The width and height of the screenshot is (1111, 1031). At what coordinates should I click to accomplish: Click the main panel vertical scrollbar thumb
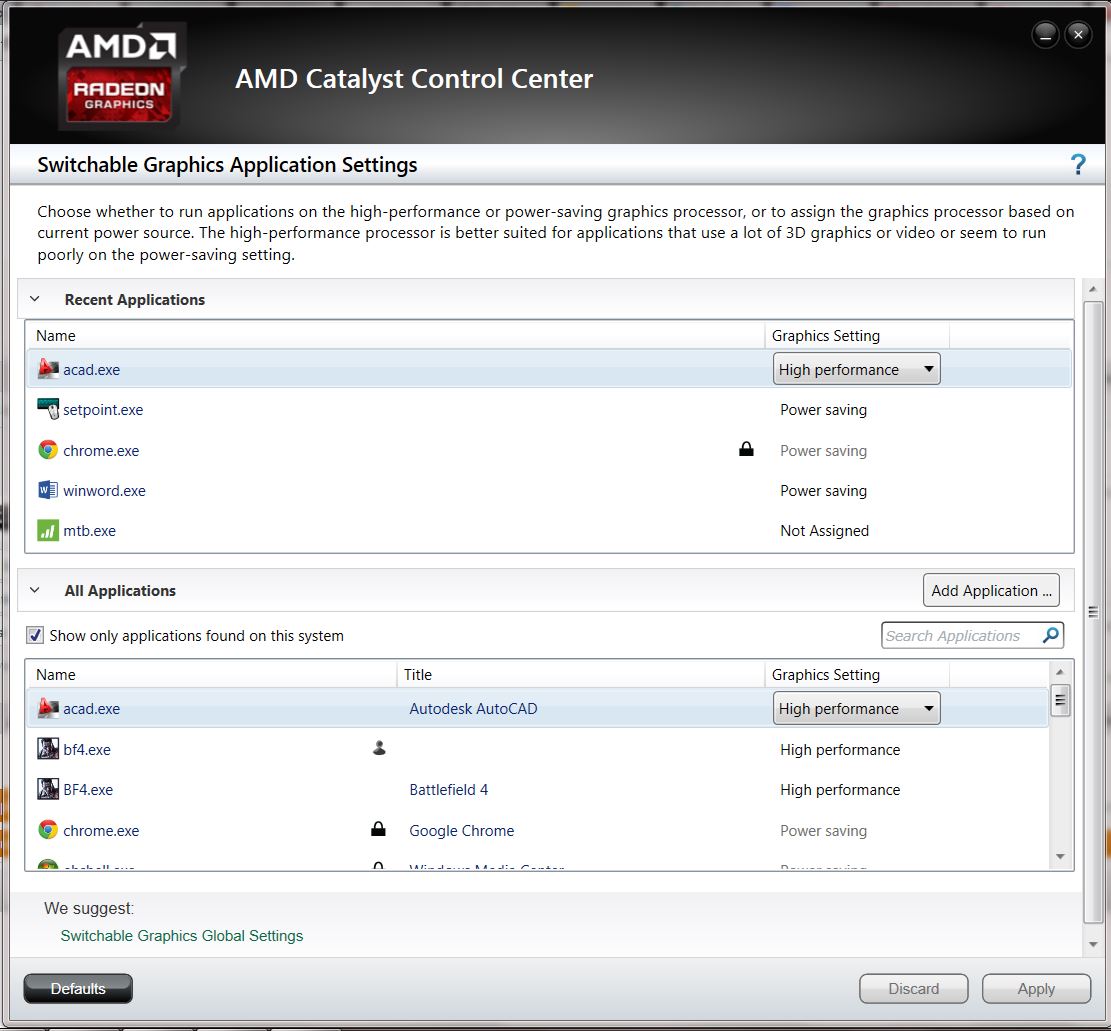1093,612
